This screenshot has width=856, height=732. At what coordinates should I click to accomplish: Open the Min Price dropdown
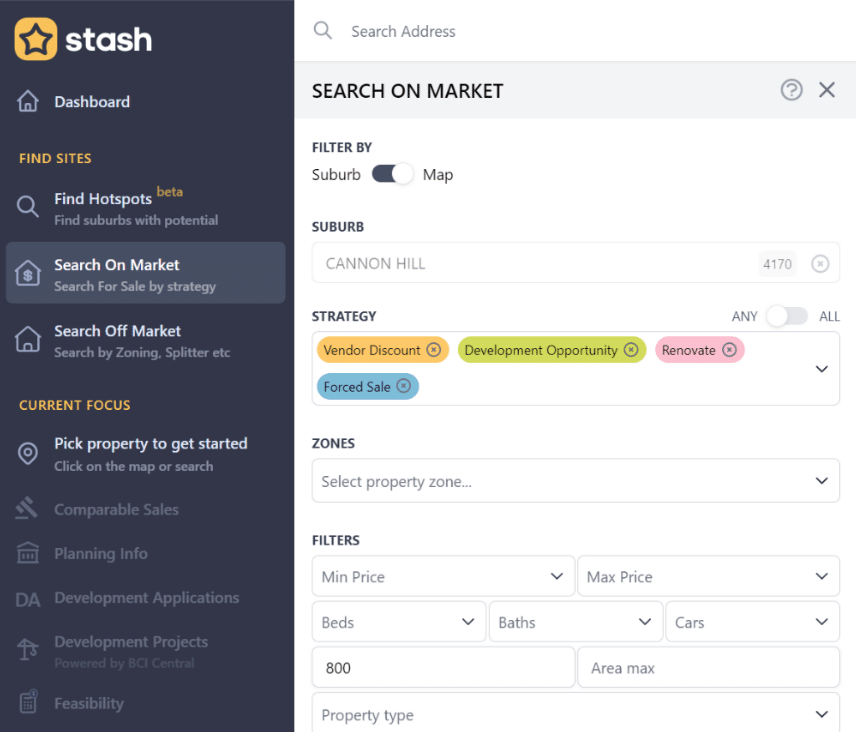click(443, 577)
